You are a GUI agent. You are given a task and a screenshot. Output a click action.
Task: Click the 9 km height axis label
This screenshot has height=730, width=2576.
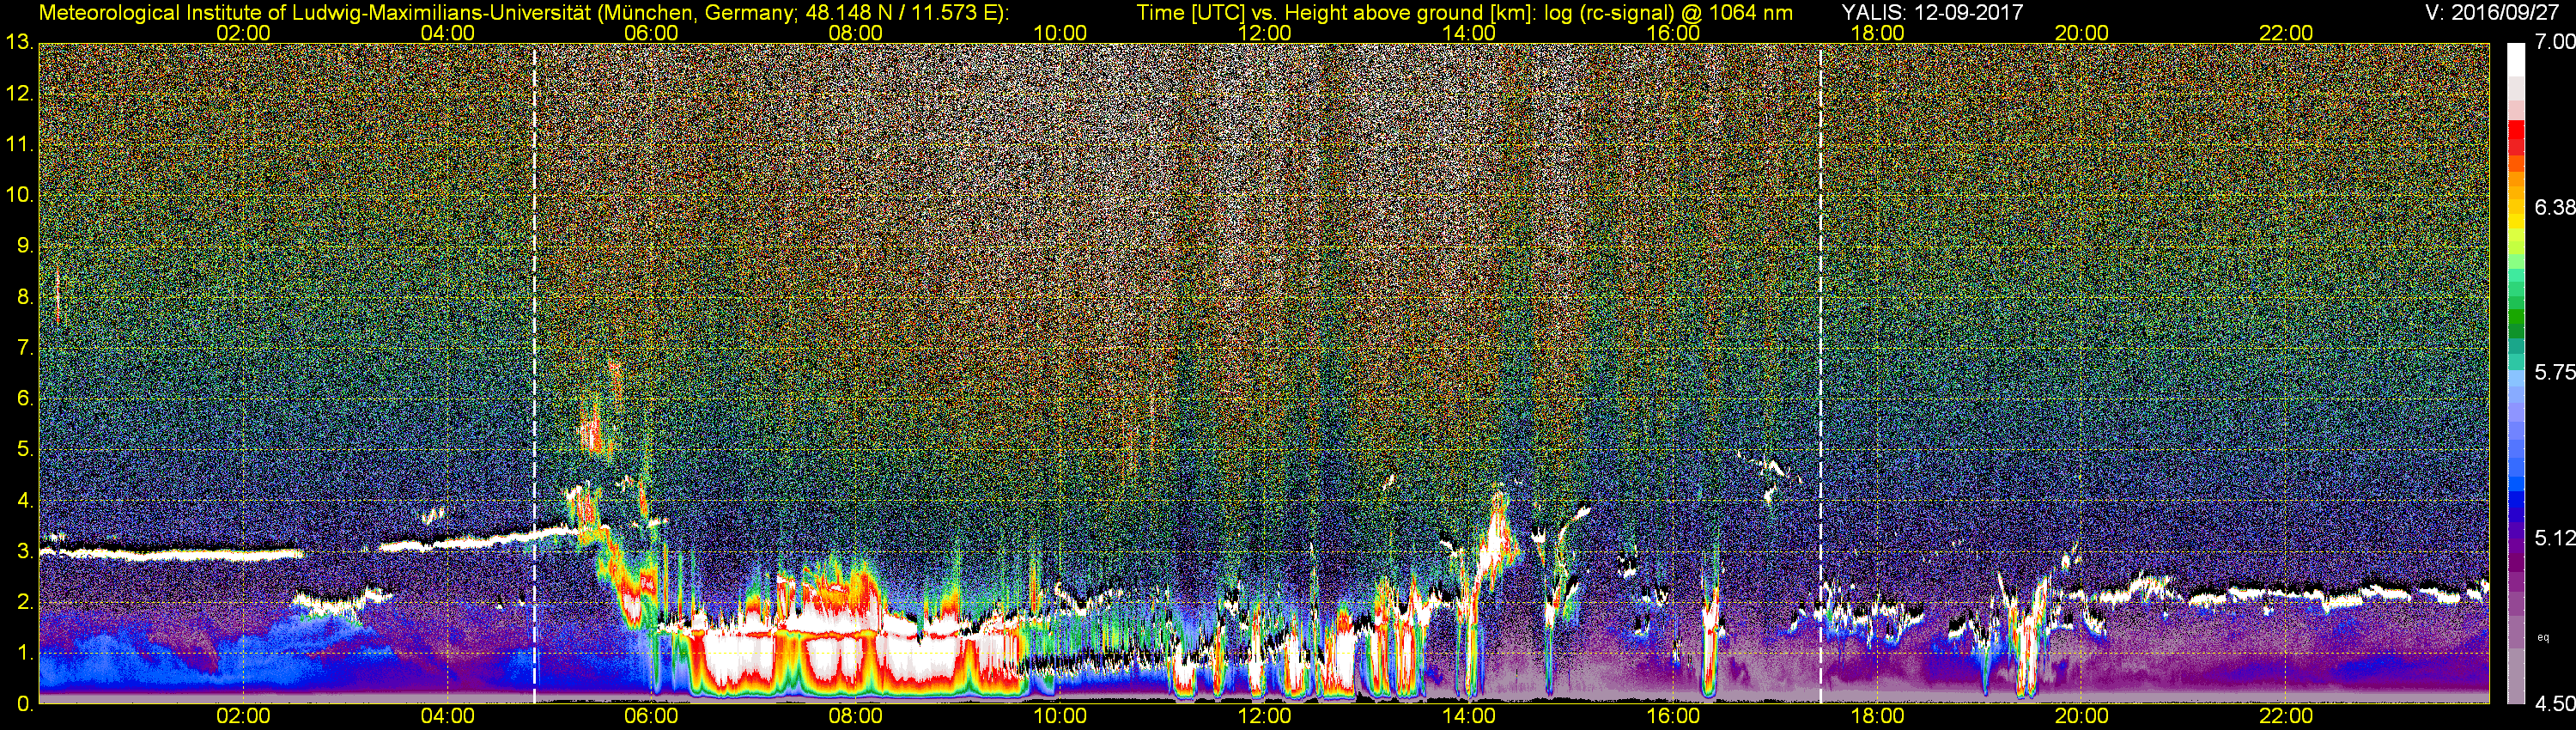(x=24, y=246)
